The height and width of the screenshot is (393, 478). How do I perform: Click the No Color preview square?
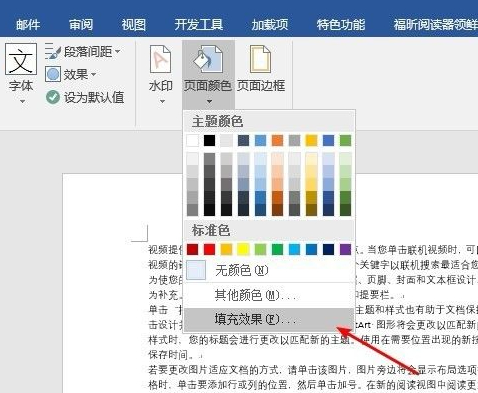[x=196, y=270]
